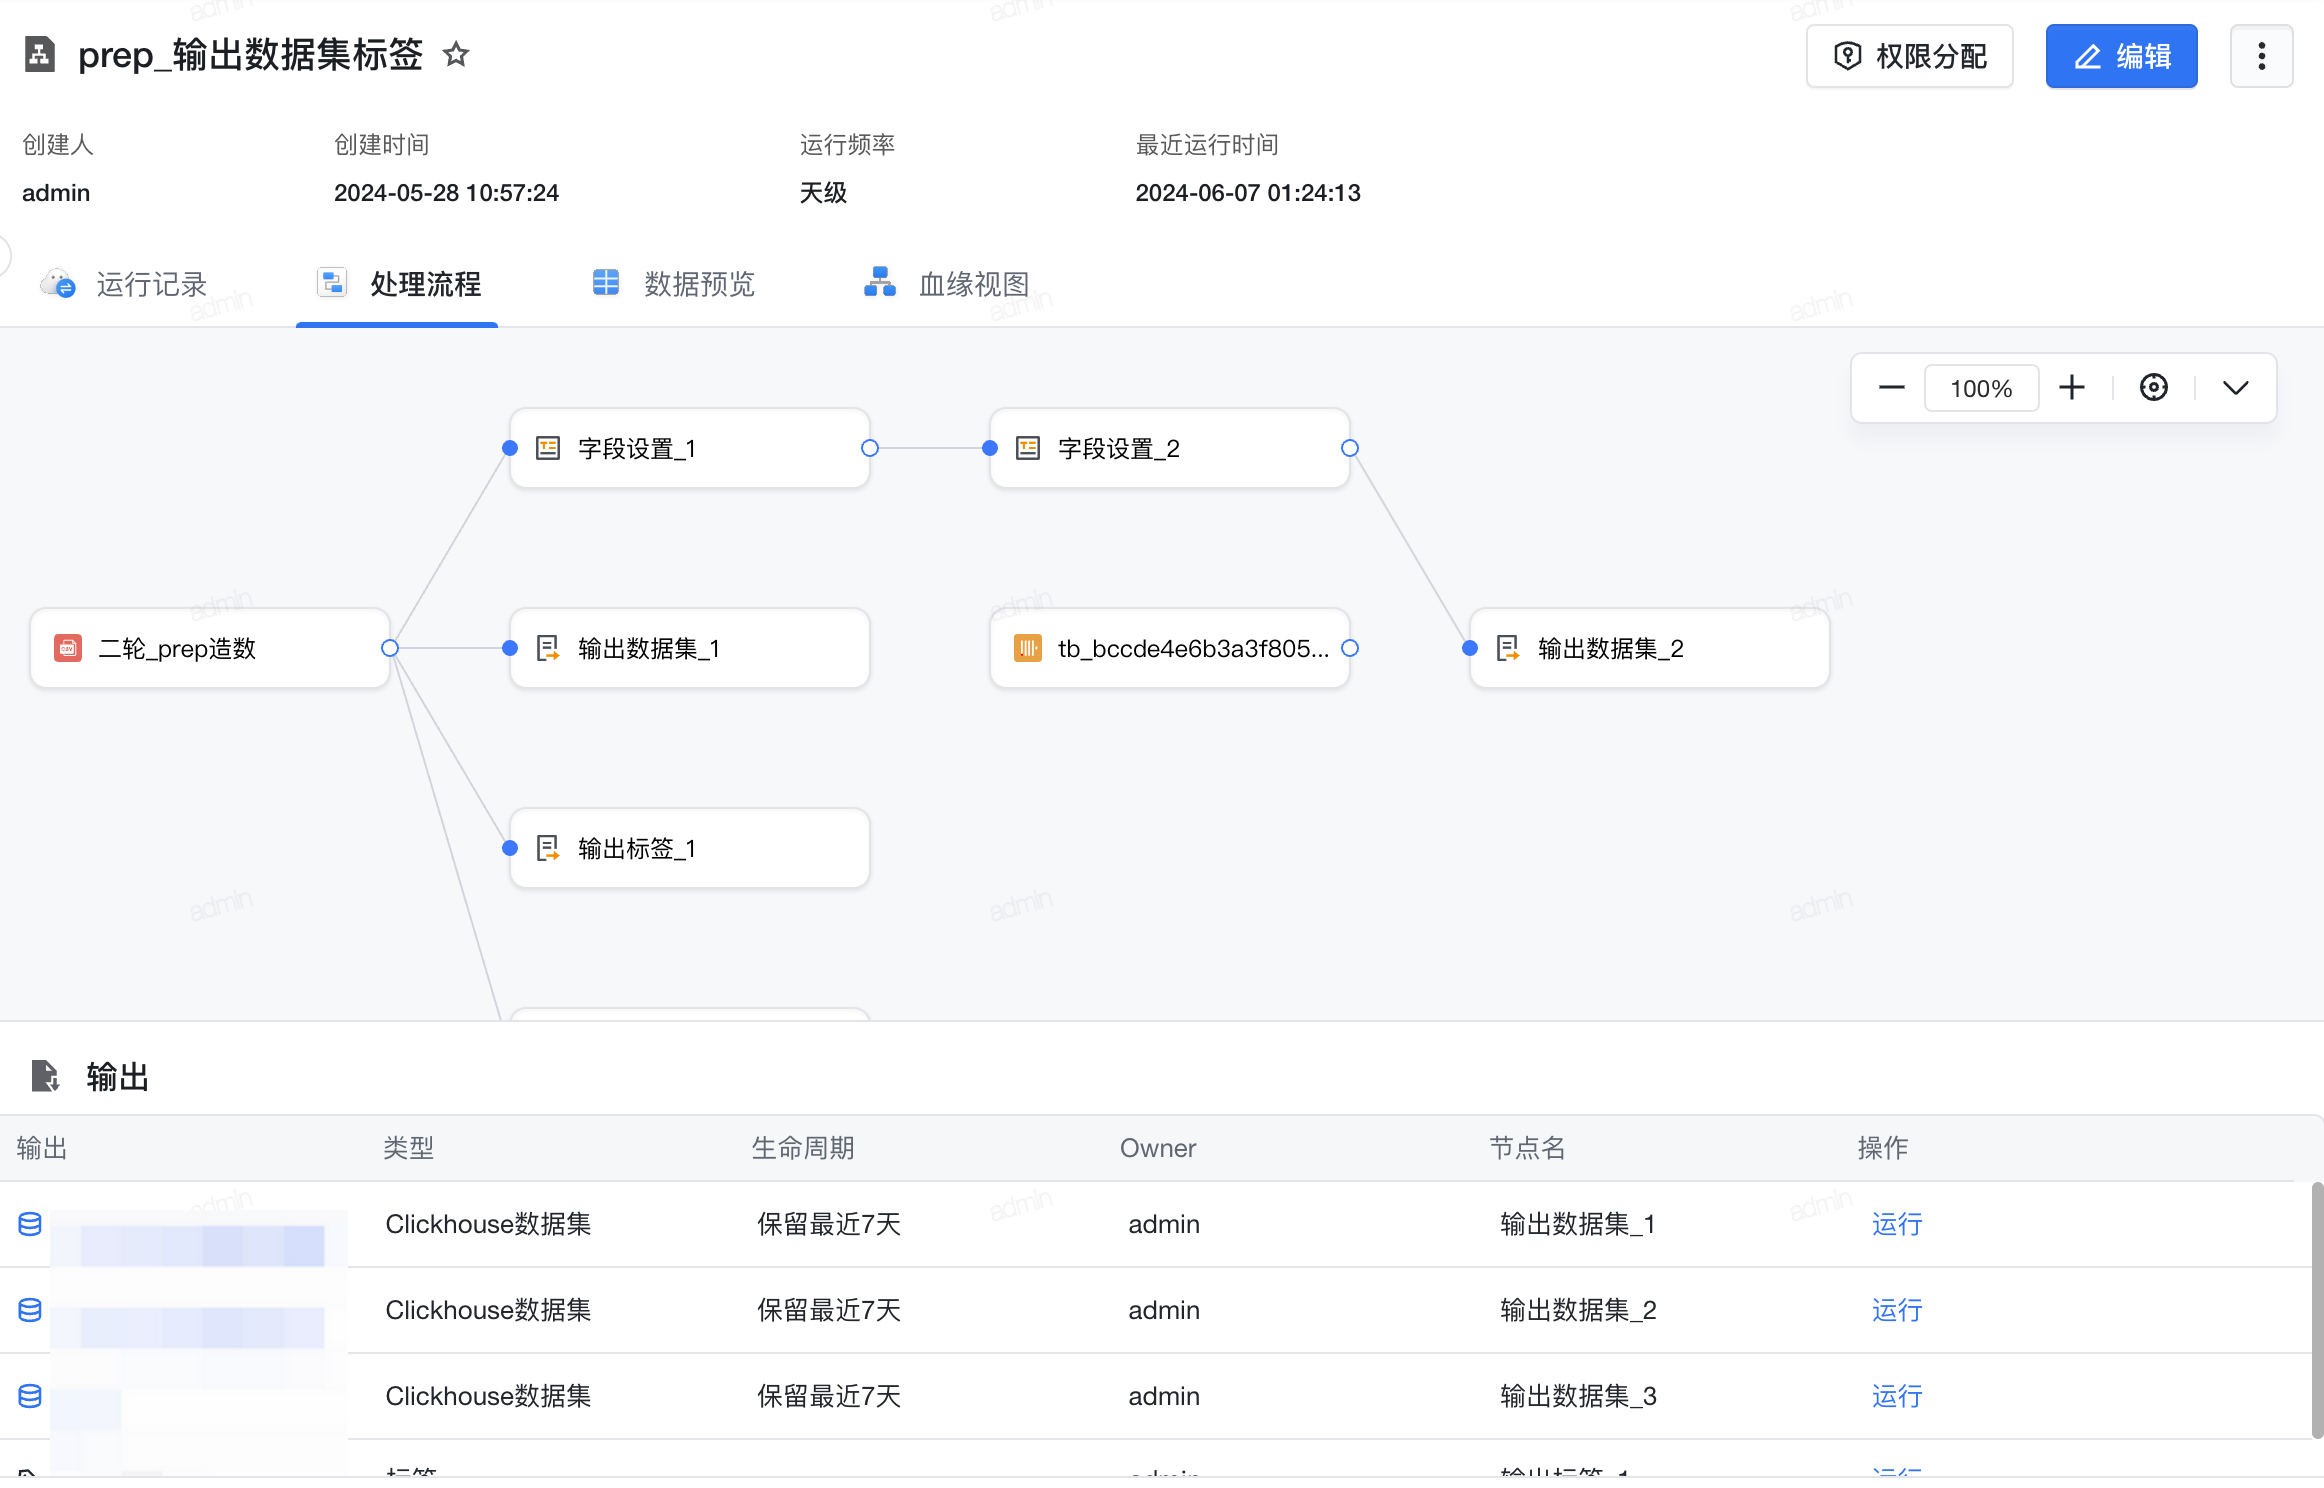Click the 运行记录 tab icon
Screen dimensions: 2324x1488
tap(58, 284)
